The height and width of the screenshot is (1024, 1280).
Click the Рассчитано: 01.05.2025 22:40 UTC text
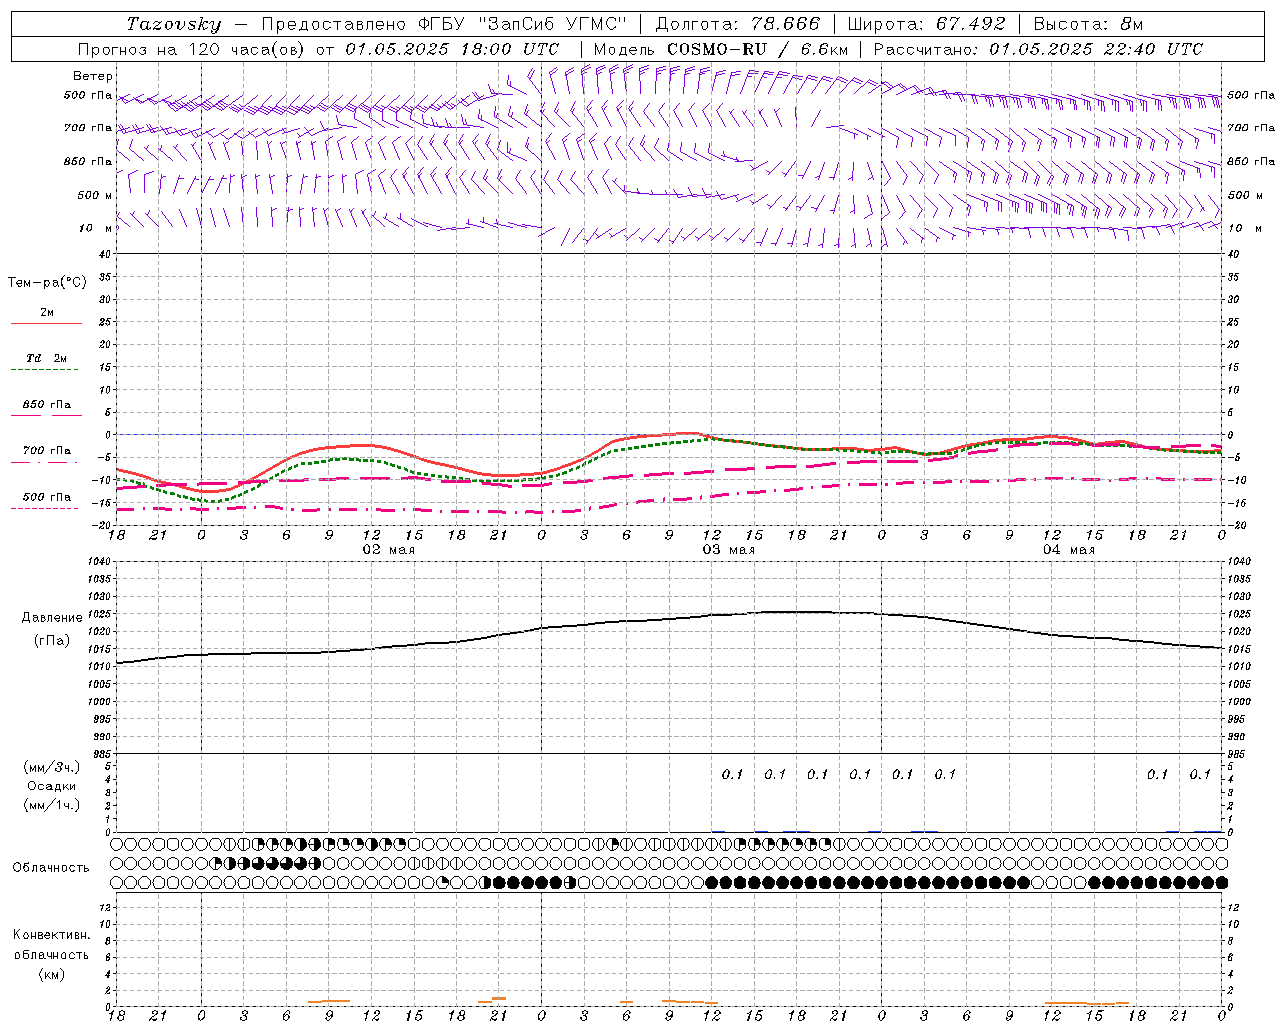[1038, 49]
